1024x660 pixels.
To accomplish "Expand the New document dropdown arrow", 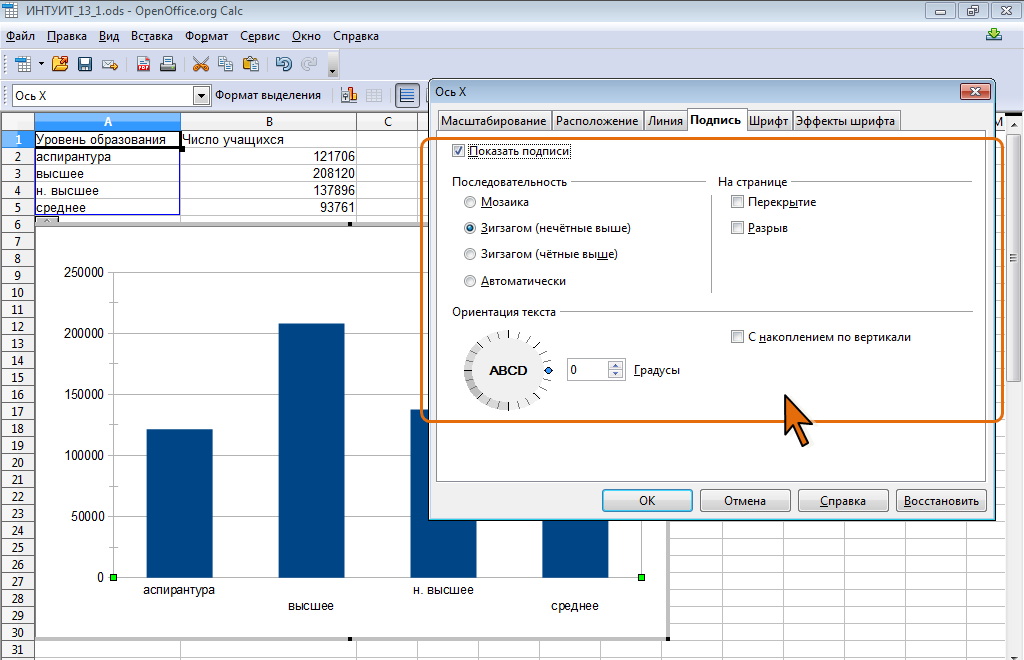I will coord(41,64).
